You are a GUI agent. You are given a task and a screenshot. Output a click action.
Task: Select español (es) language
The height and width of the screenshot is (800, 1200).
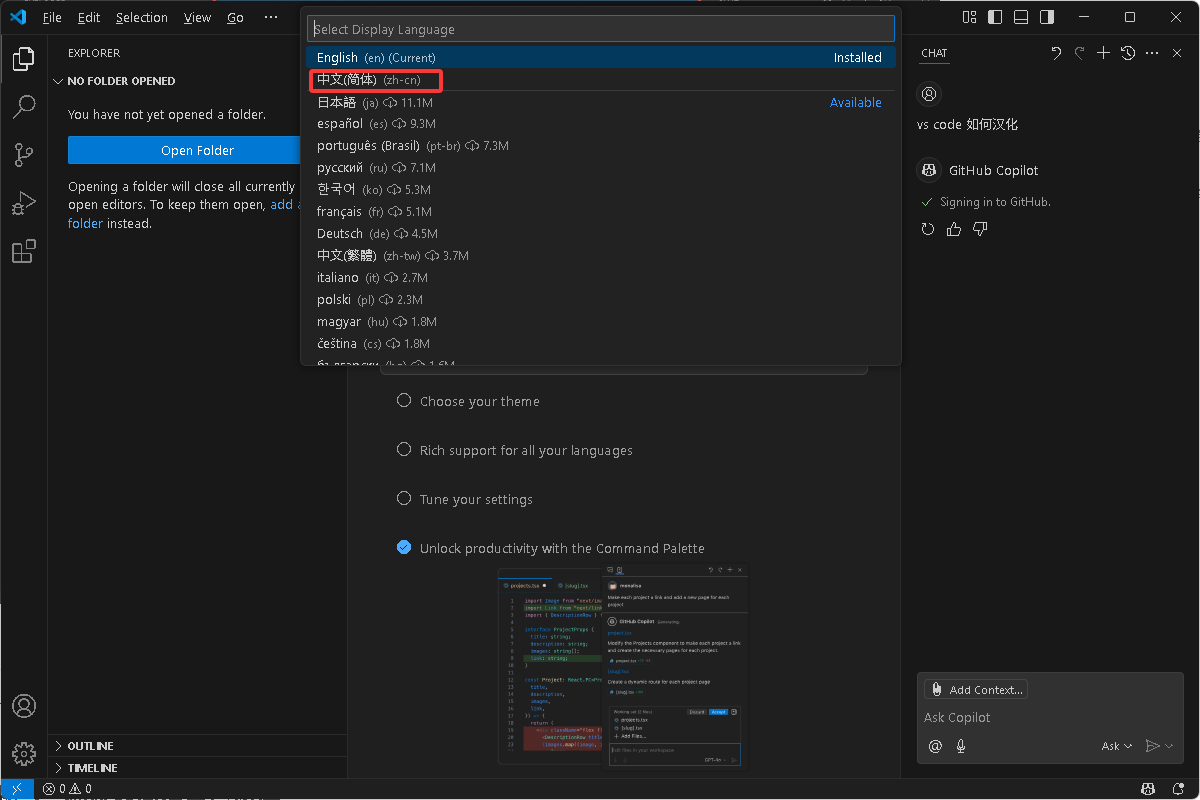point(601,124)
